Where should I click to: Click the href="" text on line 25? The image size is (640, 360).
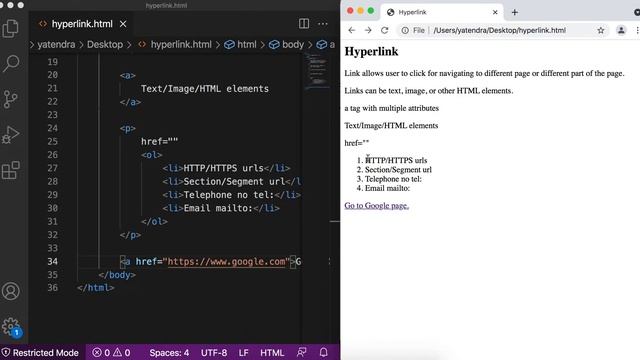[160, 142]
